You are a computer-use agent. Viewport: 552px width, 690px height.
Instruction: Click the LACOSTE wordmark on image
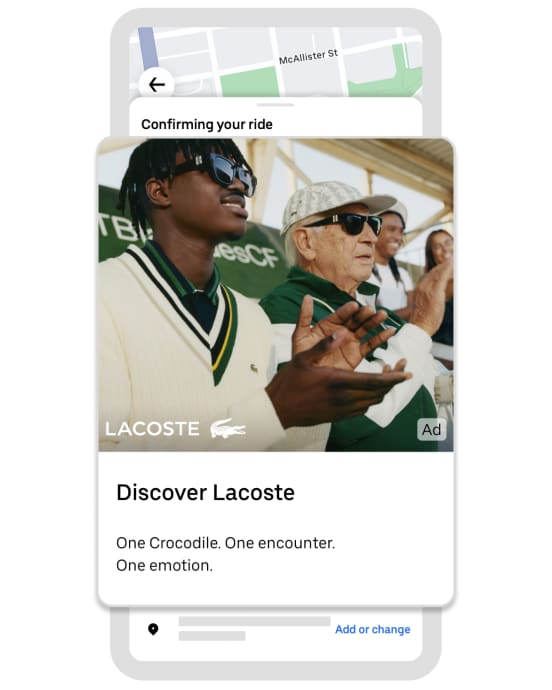coord(152,429)
